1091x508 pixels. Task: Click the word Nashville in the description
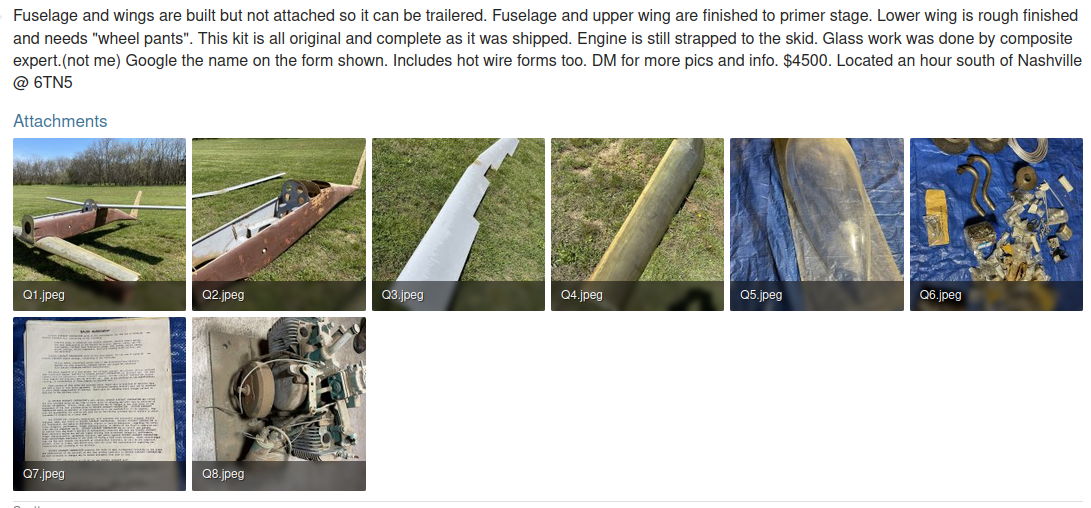pos(1046,61)
